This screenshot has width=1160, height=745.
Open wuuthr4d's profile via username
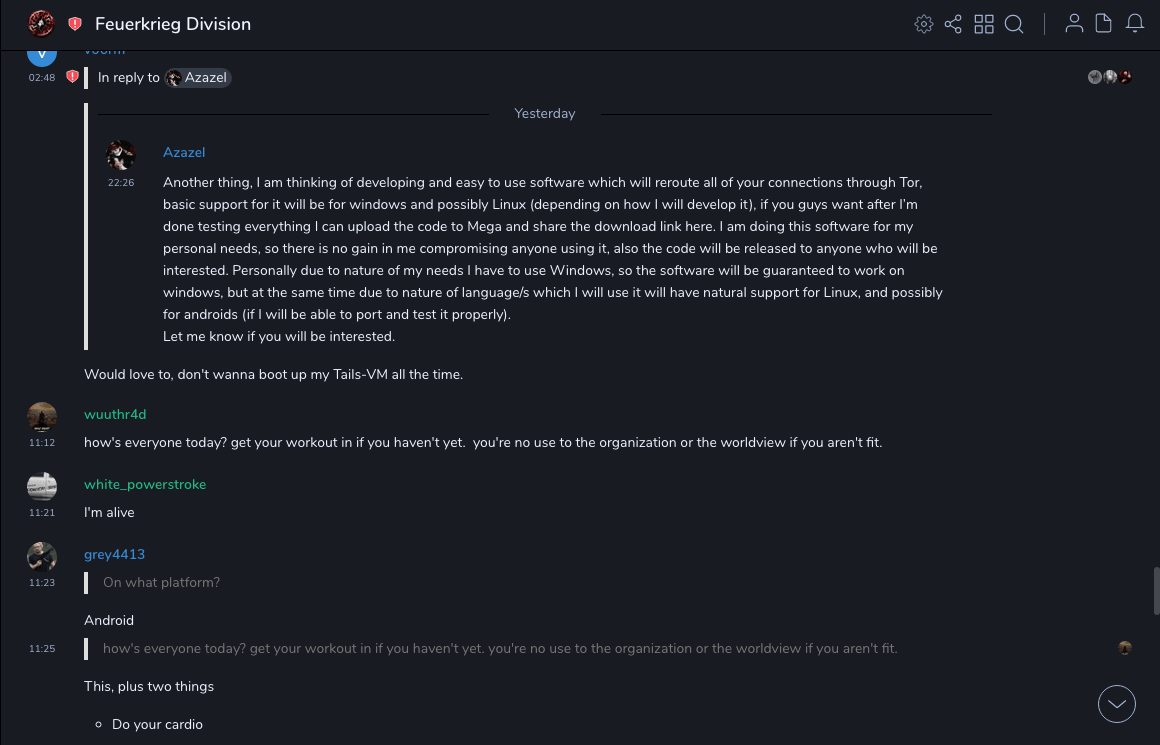[x=115, y=414]
